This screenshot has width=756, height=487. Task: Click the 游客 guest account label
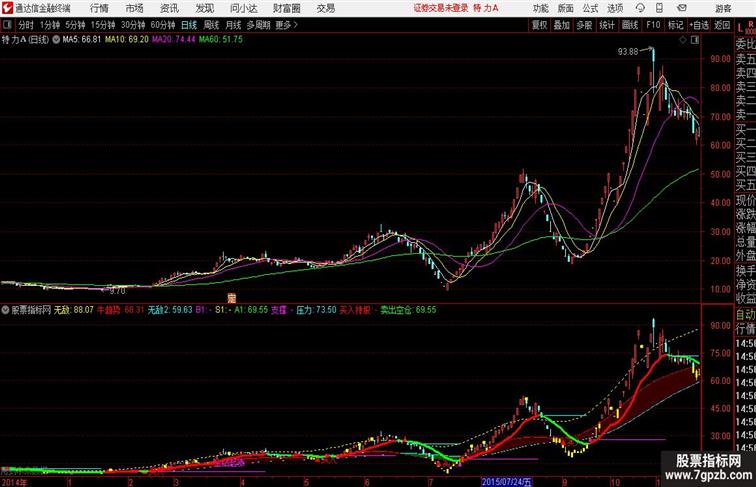point(723,8)
